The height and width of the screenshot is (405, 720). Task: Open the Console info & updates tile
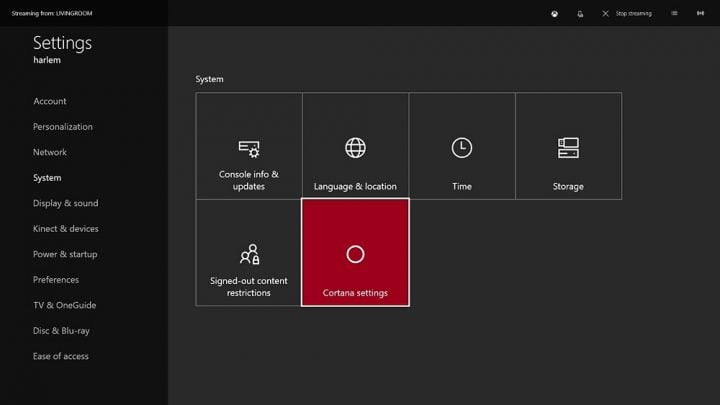(249, 146)
